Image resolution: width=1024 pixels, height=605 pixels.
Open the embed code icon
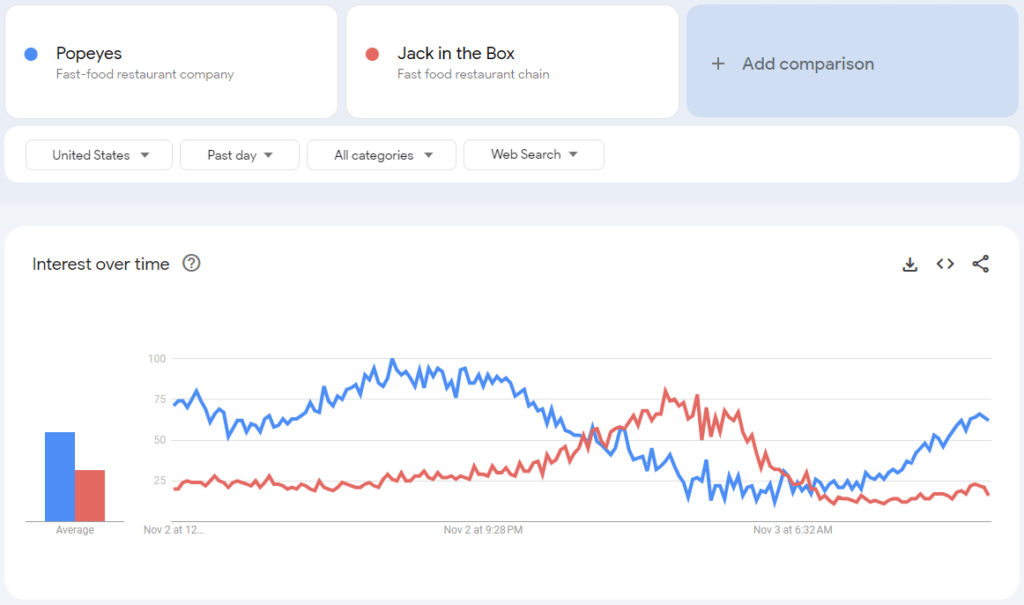tap(945, 264)
